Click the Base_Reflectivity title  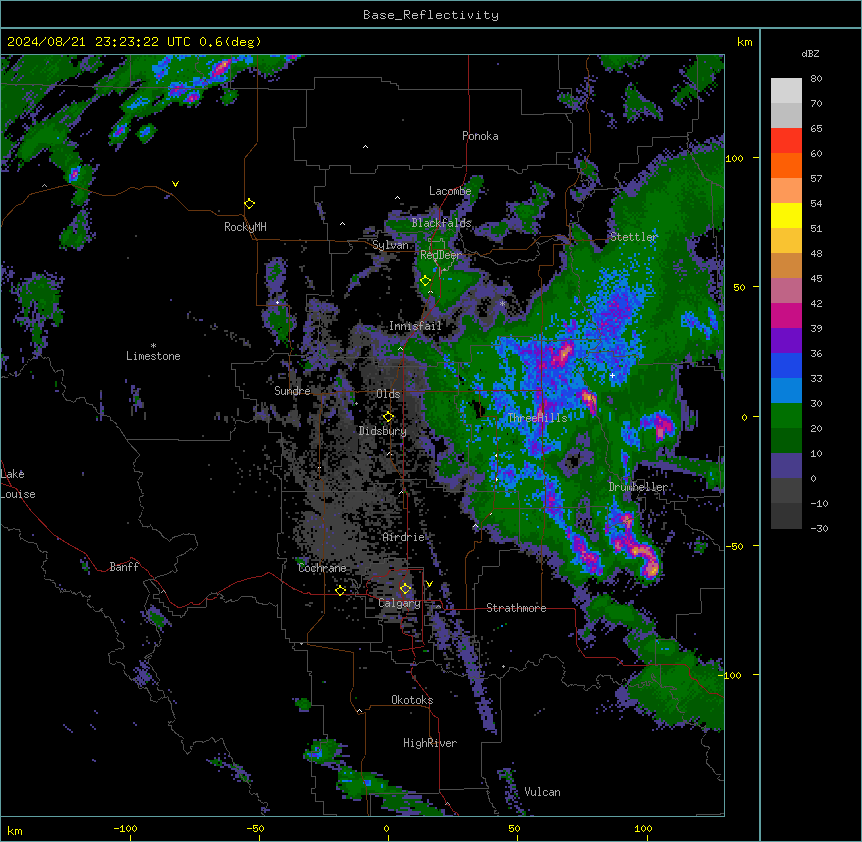click(431, 15)
